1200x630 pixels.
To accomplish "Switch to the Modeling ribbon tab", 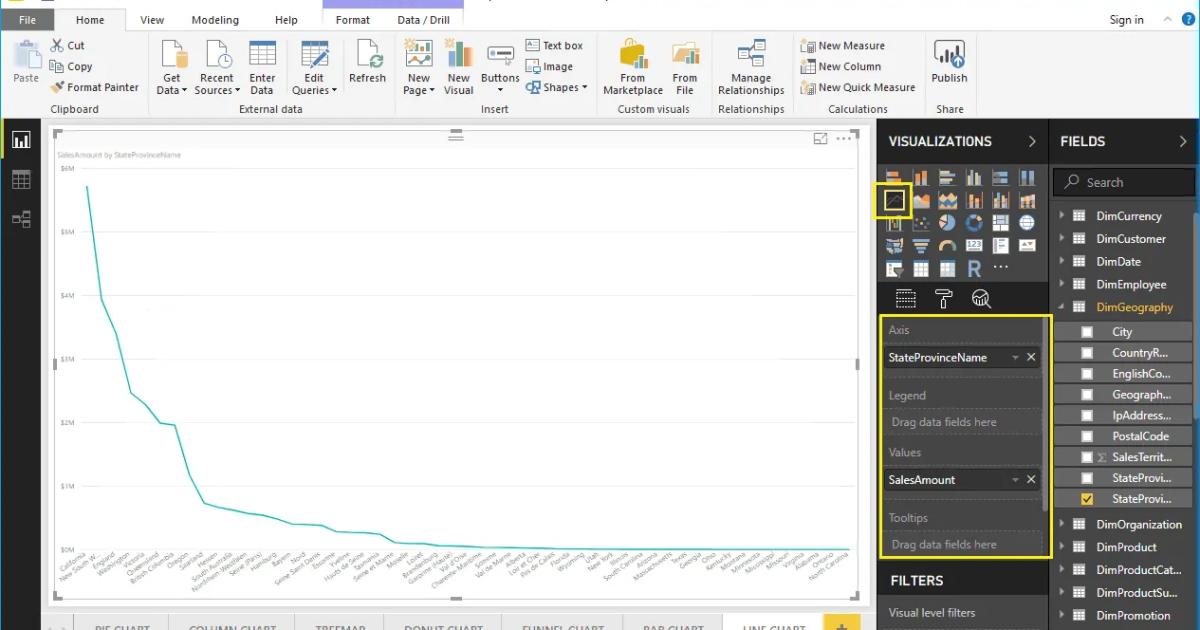I will click(215, 19).
